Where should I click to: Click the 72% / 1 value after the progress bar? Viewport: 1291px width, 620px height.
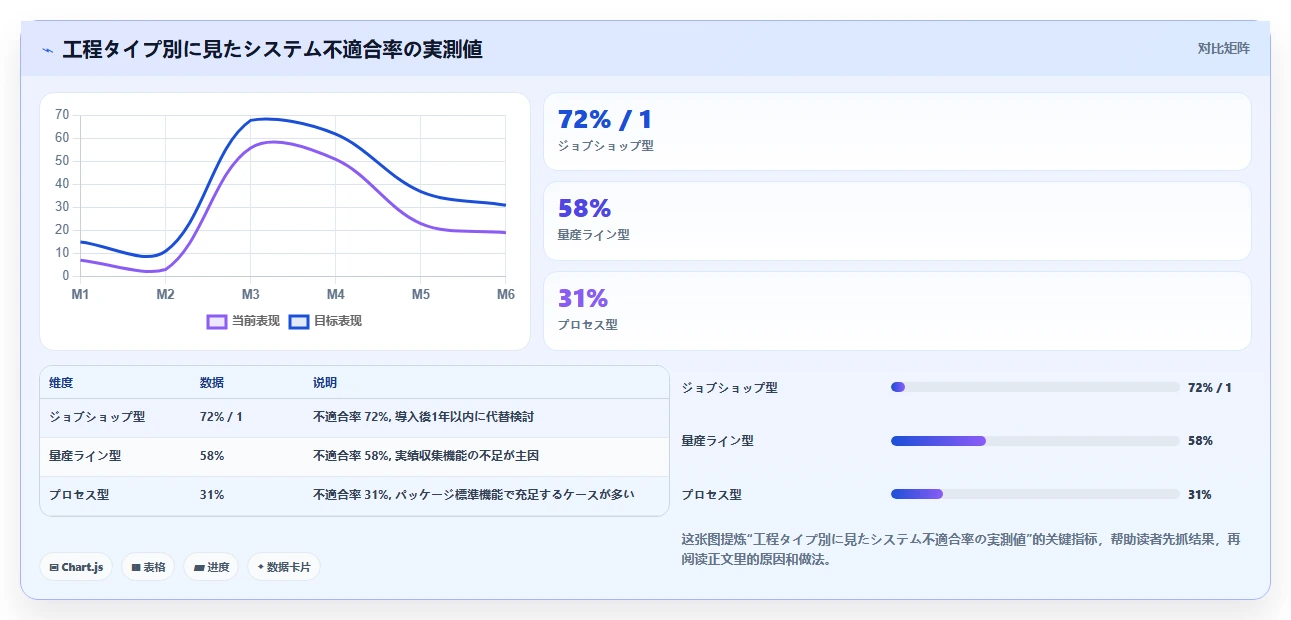(1210, 388)
